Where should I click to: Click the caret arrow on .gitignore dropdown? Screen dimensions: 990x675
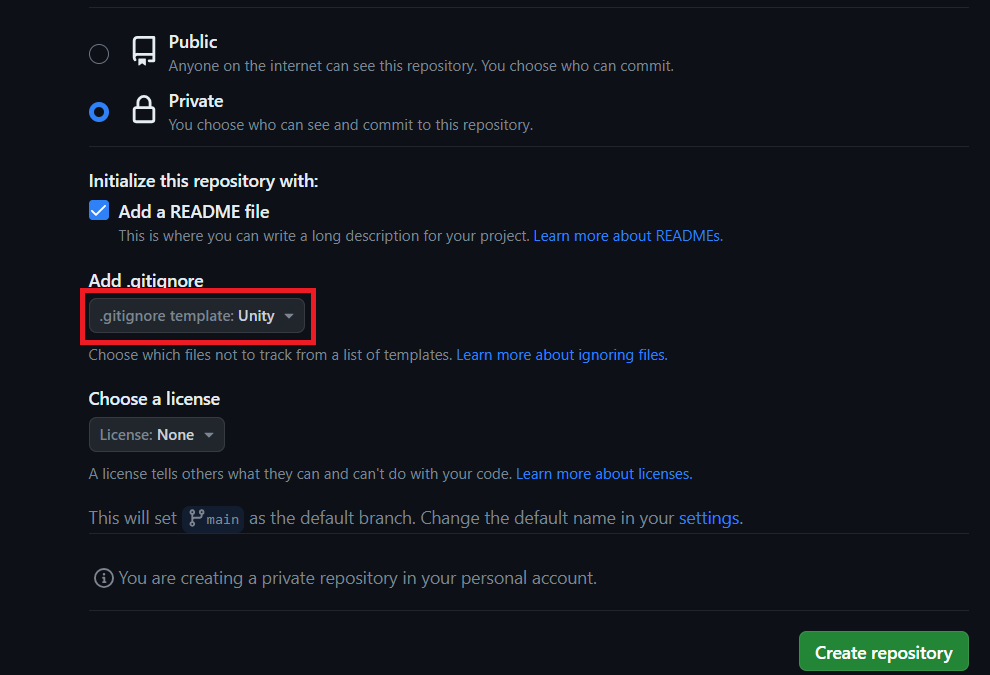point(289,316)
